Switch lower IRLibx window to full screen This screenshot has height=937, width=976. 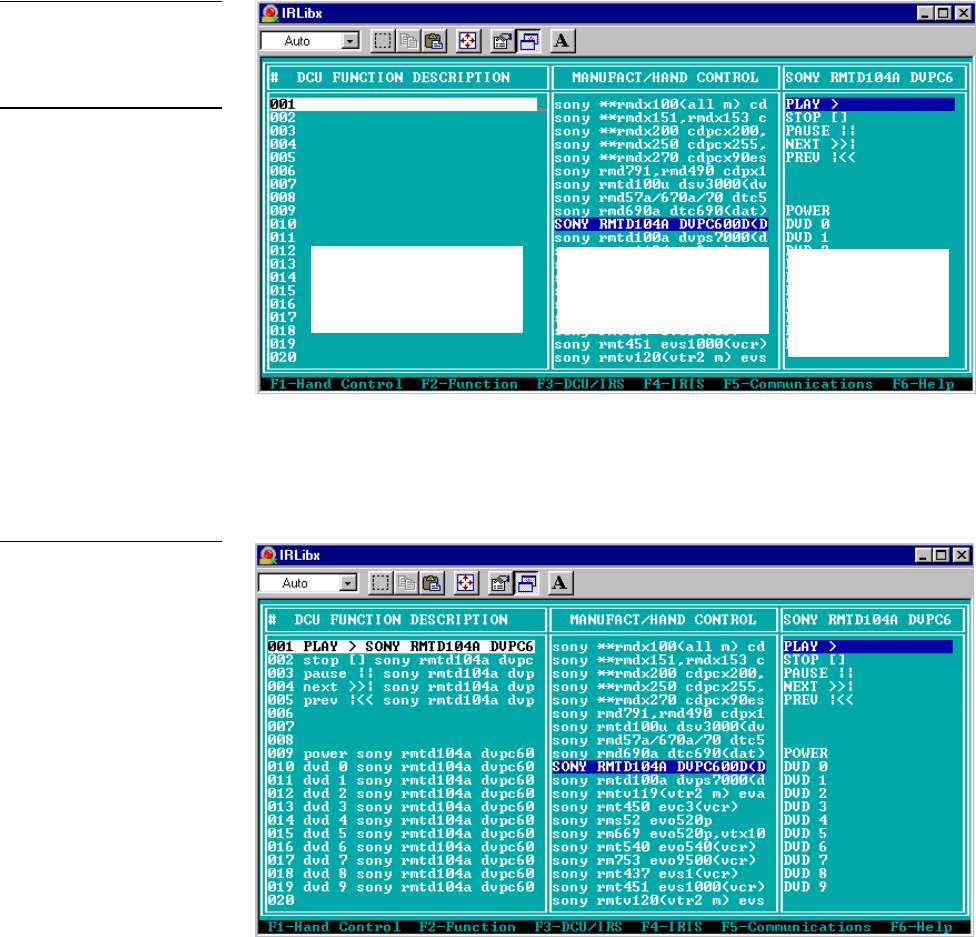click(465, 583)
